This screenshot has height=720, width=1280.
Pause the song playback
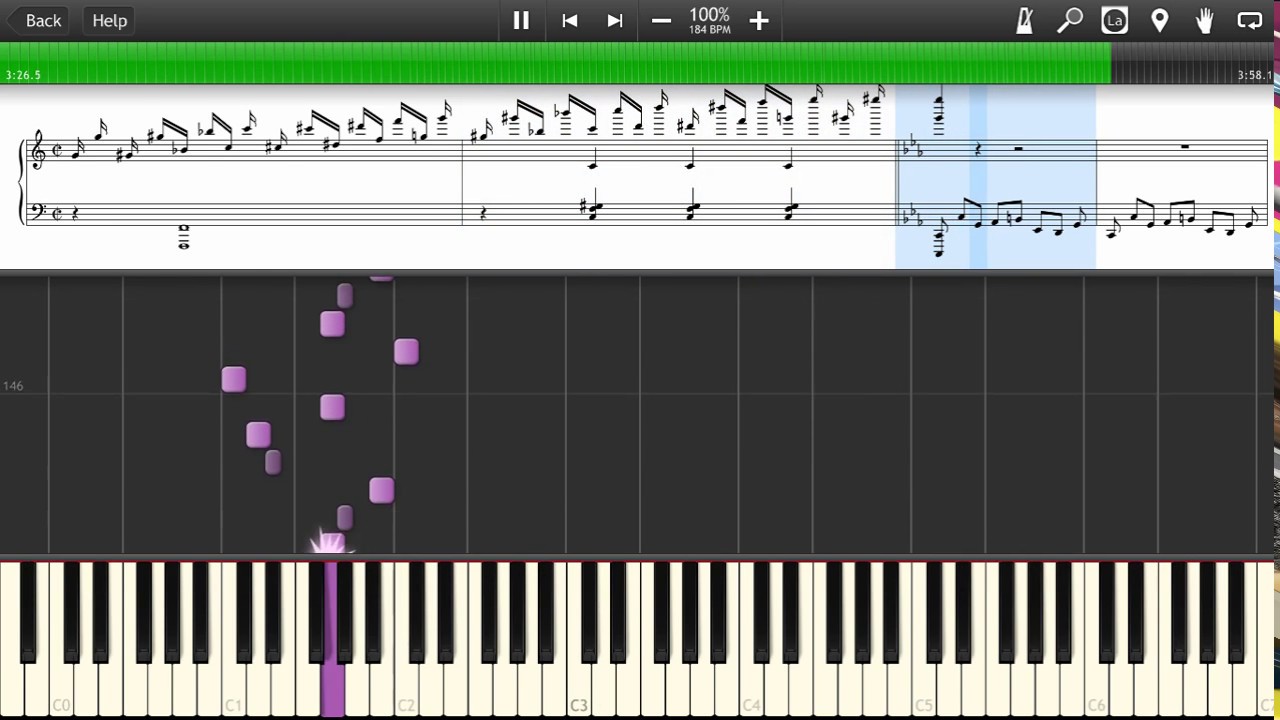521,20
